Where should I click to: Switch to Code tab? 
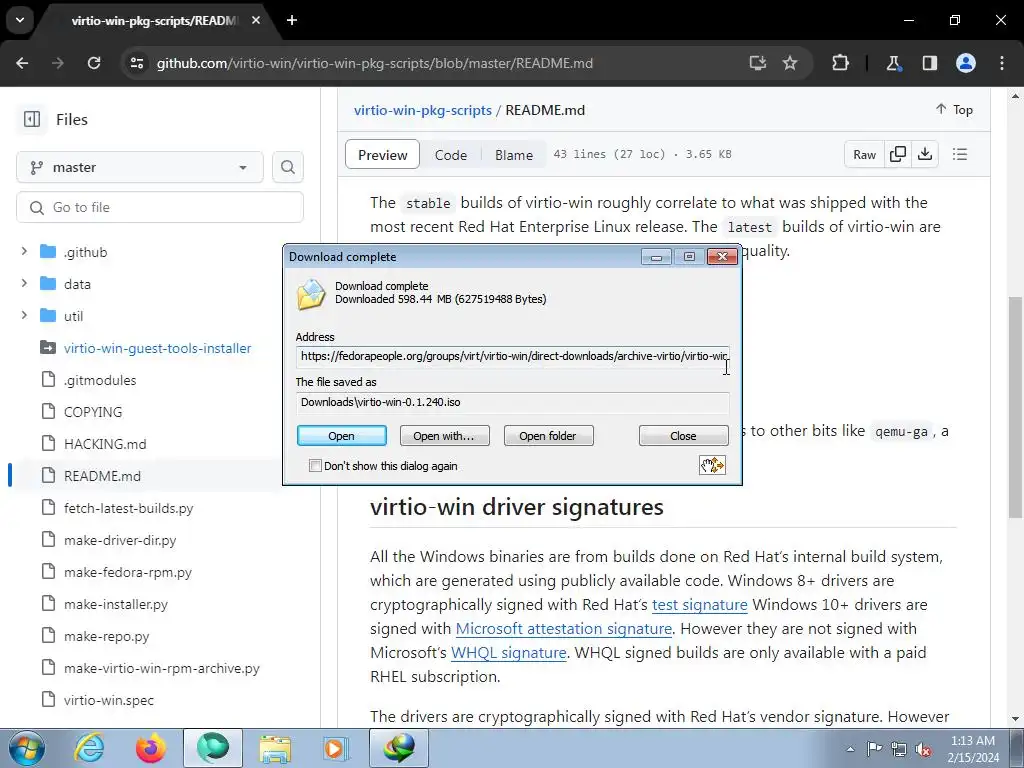click(451, 155)
